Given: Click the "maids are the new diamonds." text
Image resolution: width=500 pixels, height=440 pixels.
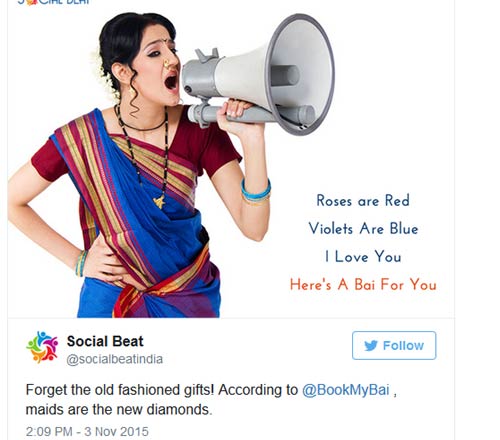Looking at the screenshot, I should click(x=119, y=409).
